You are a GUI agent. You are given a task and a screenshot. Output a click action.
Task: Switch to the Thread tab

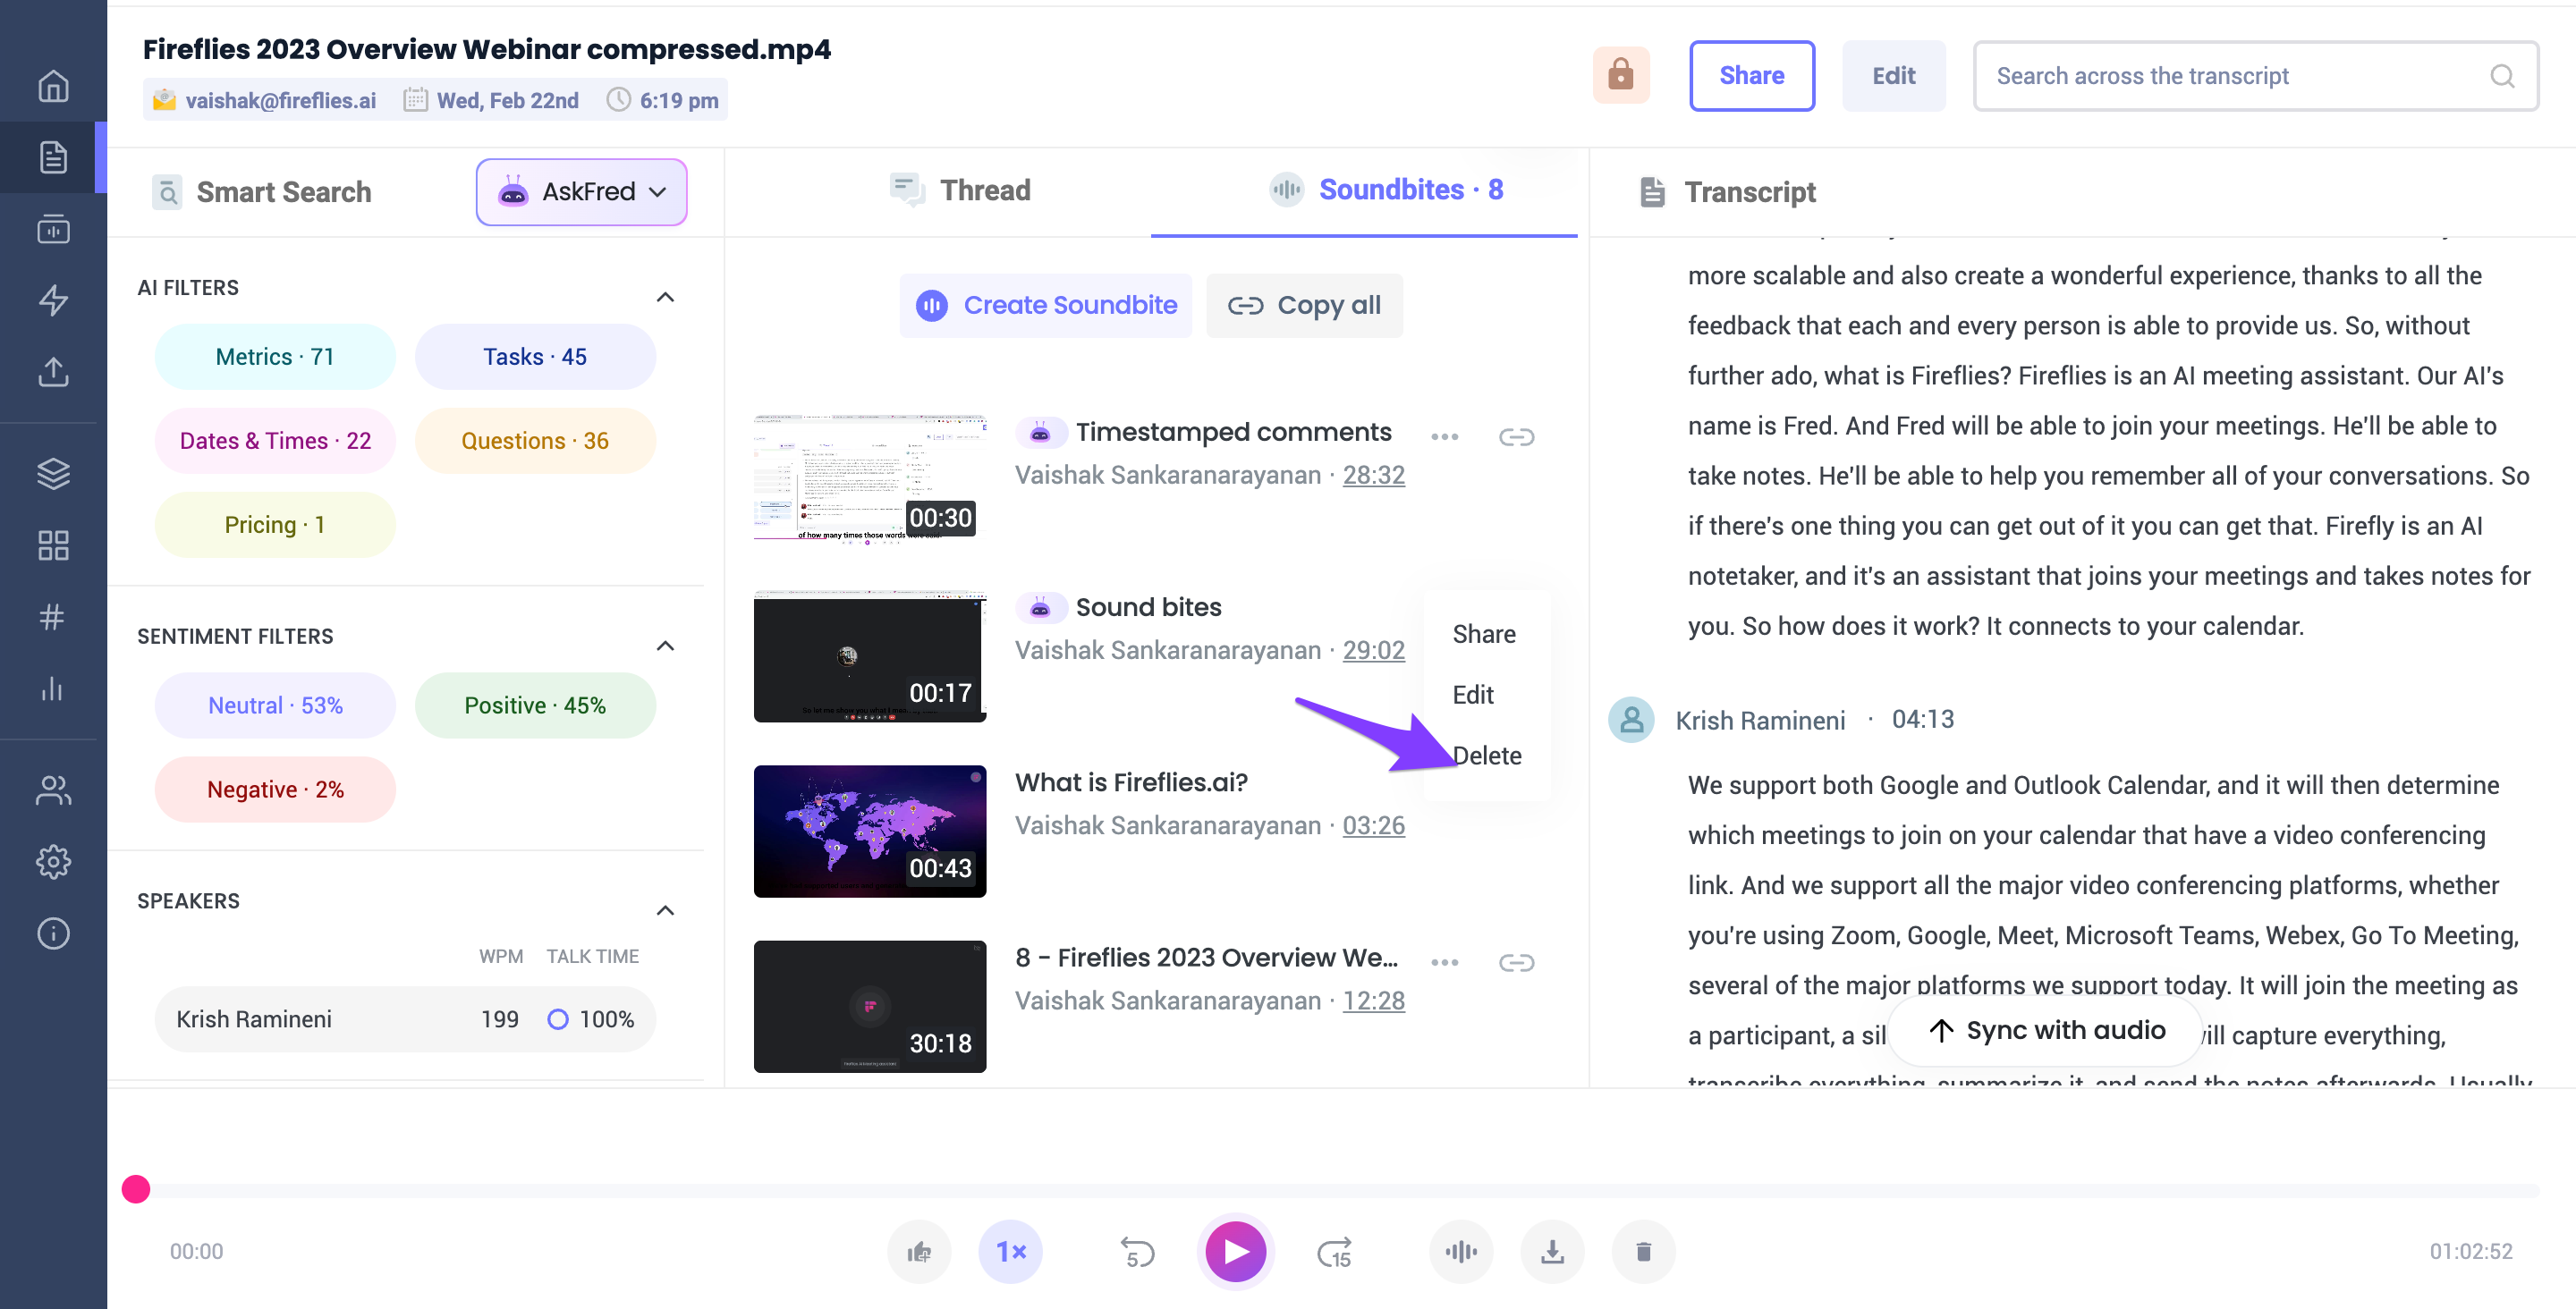click(960, 190)
